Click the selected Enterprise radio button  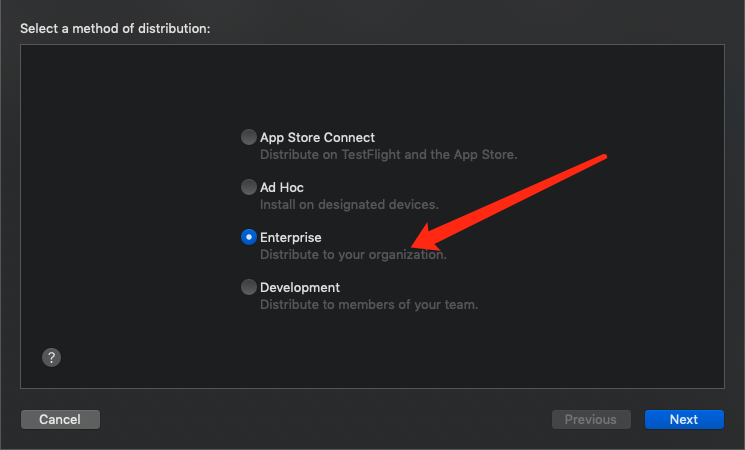tap(248, 237)
